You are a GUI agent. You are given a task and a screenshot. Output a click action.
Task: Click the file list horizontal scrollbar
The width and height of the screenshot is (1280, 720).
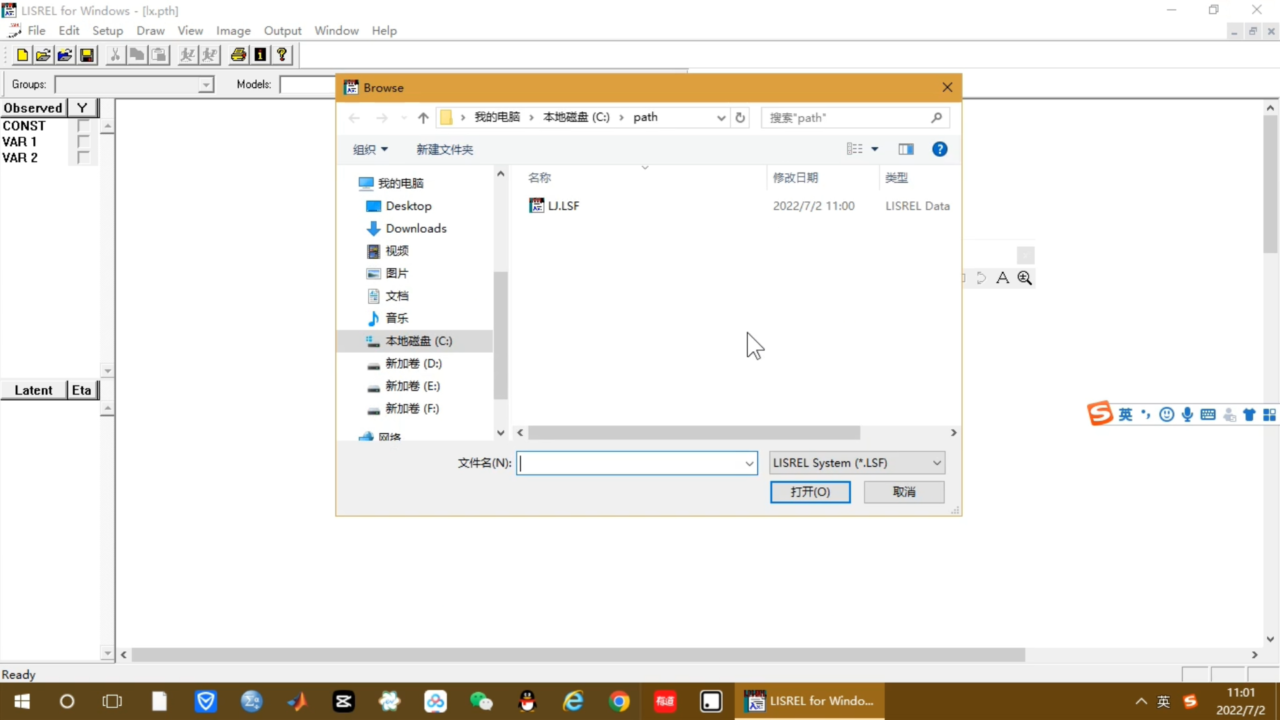click(694, 433)
